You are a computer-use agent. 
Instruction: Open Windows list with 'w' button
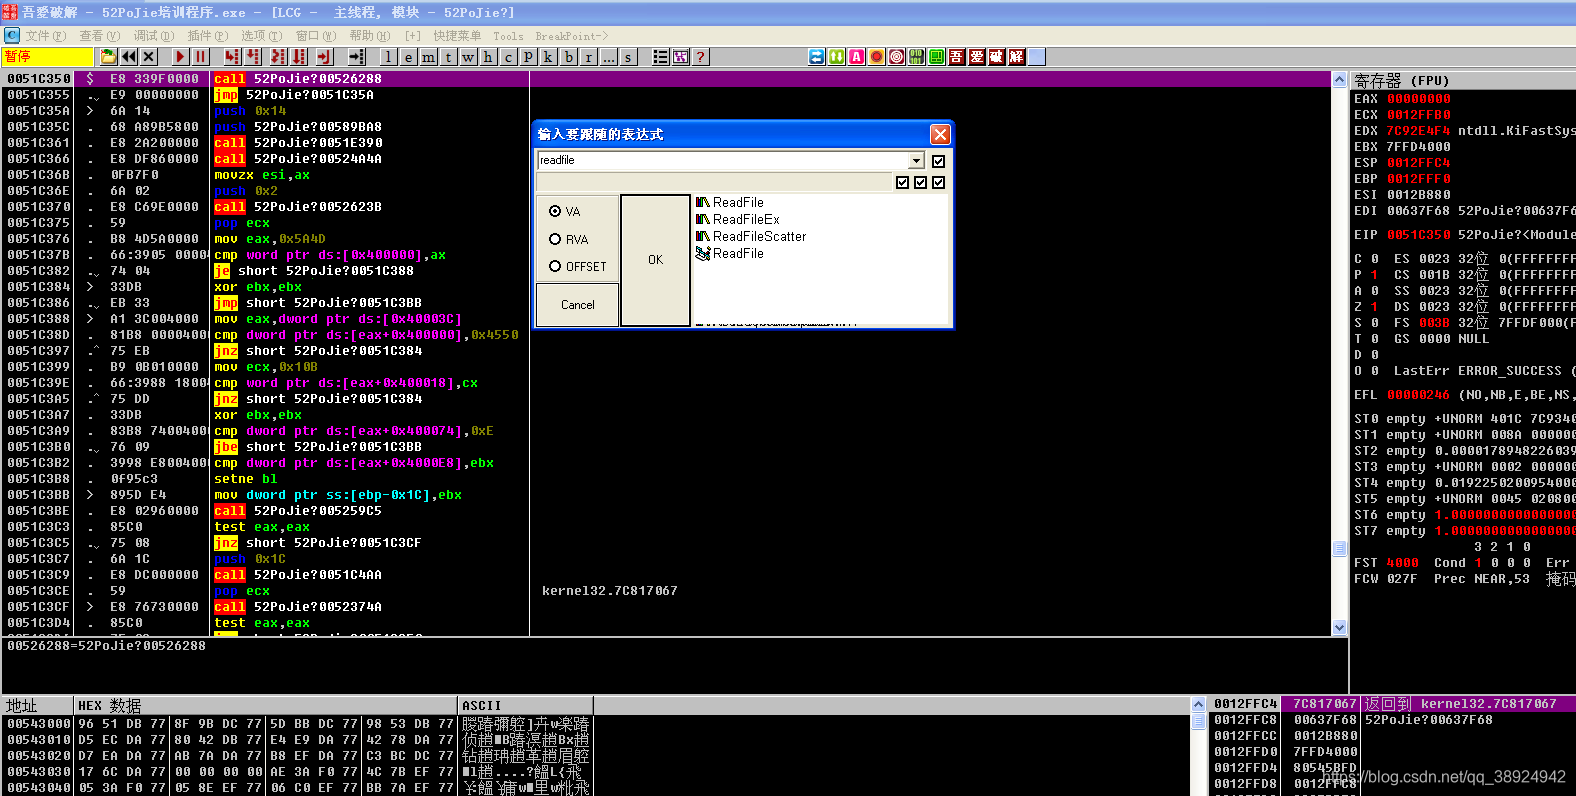[468, 57]
